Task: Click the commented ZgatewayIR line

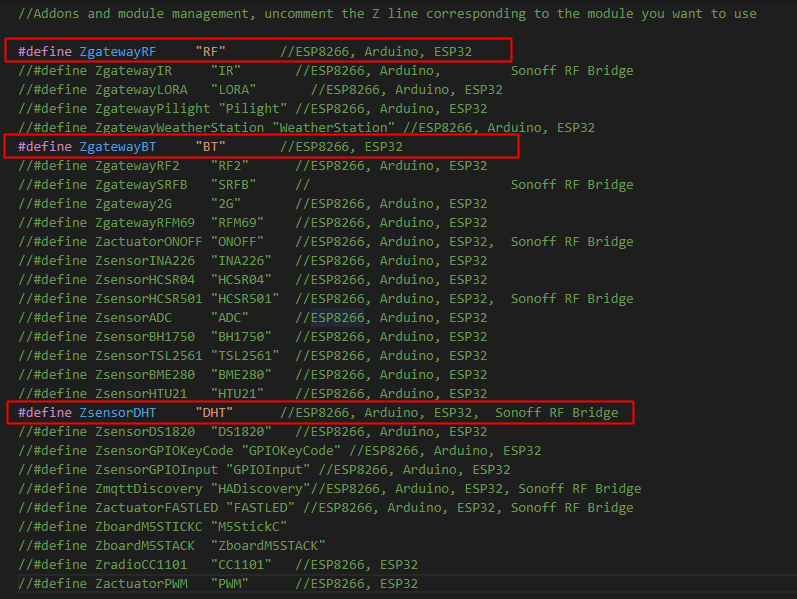Action: (x=325, y=71)
